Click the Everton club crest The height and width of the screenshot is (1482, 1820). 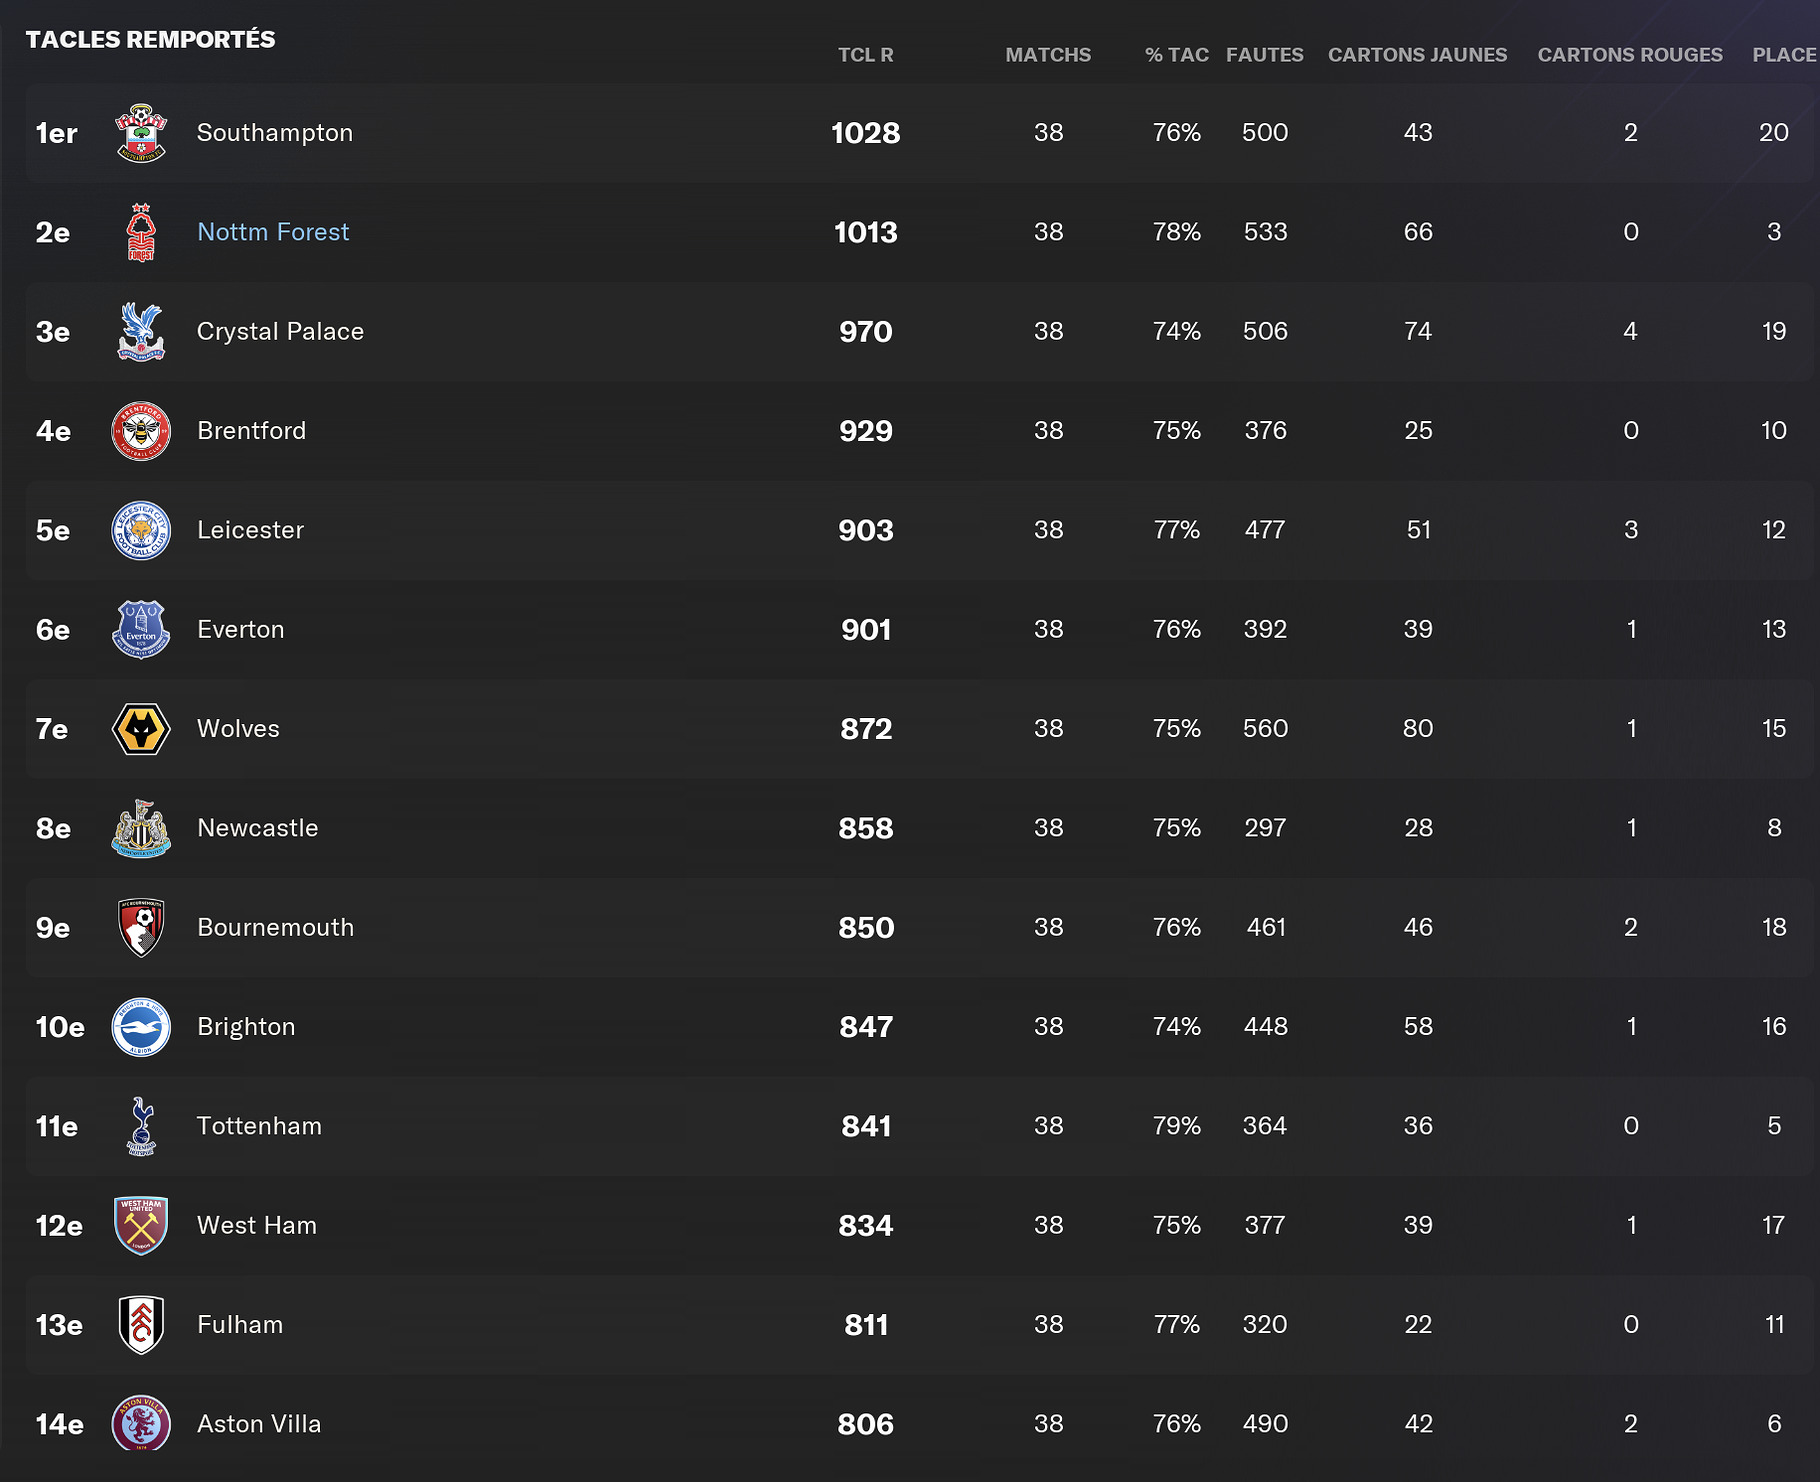[x=141, y=629]
